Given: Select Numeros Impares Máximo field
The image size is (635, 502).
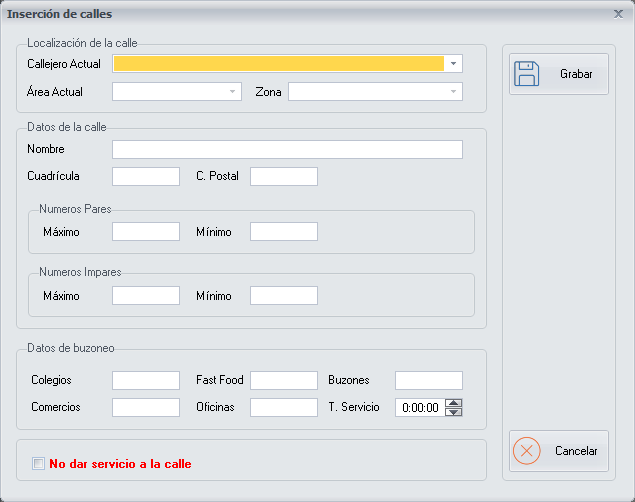Looking at the screenshot, I should click(x=146, y=296).
